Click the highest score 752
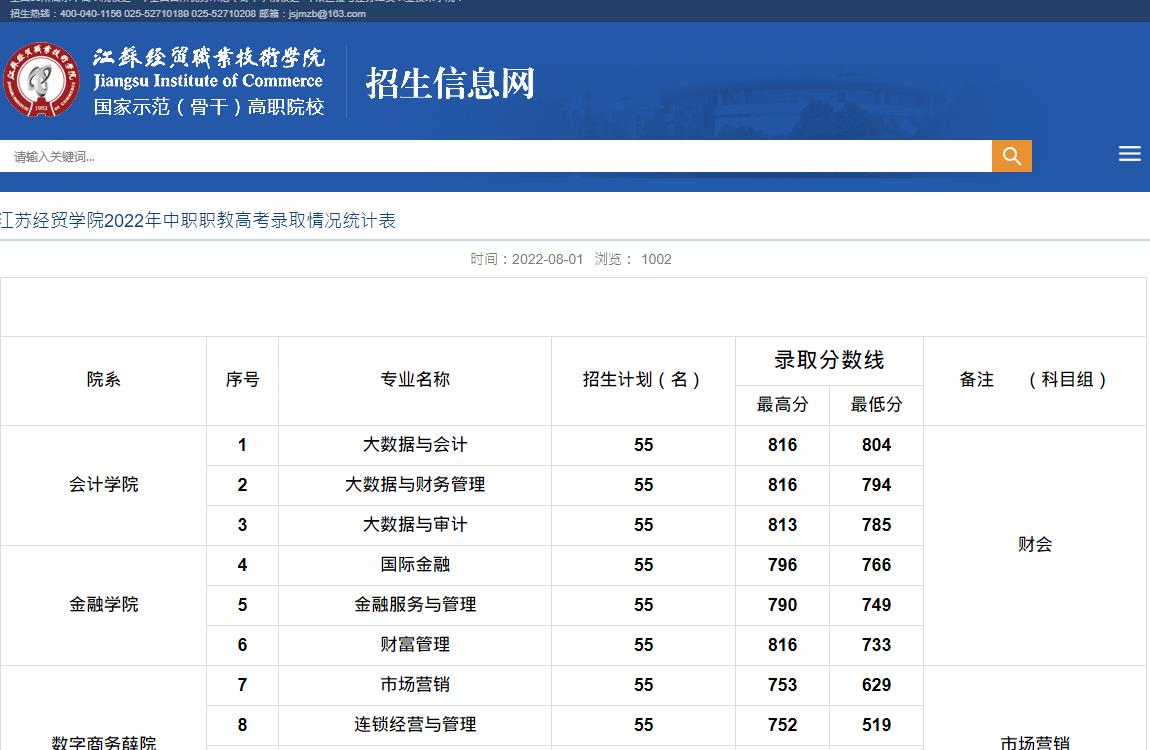Screen dimensions: 1150x750 click(783, 724)
